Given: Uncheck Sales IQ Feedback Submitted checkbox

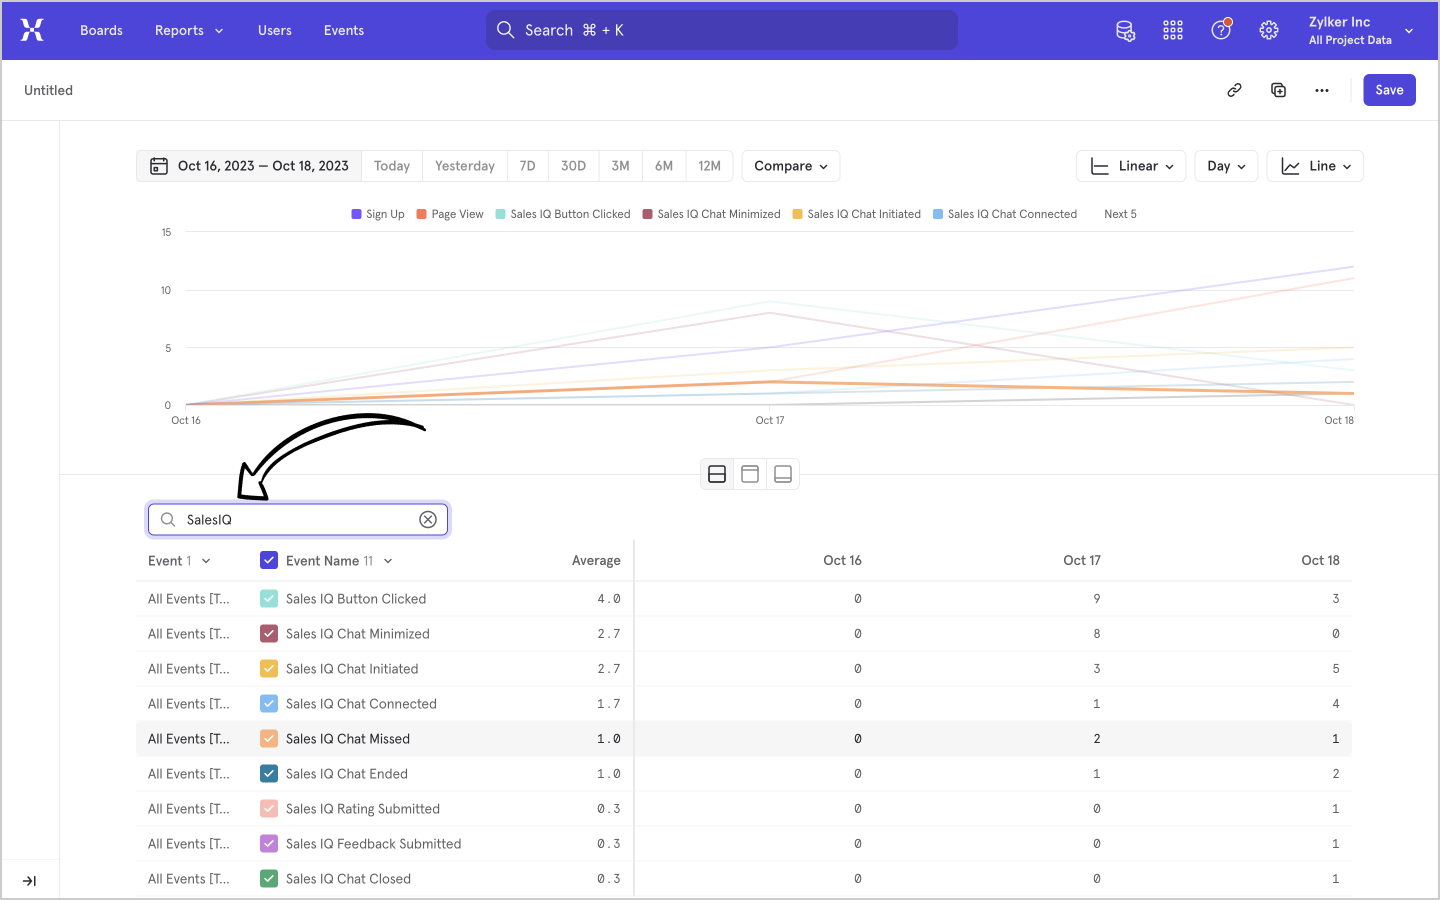Looking at the screenshot, I should click(269, 844).
